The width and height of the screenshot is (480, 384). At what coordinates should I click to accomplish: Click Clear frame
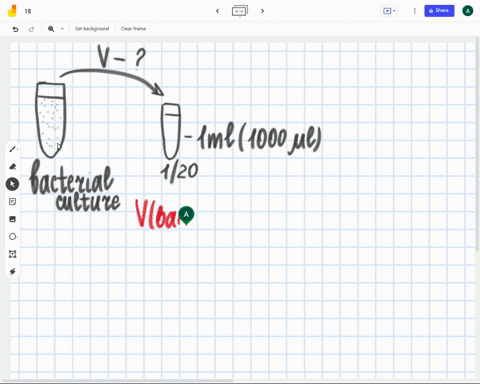point(133,29)
